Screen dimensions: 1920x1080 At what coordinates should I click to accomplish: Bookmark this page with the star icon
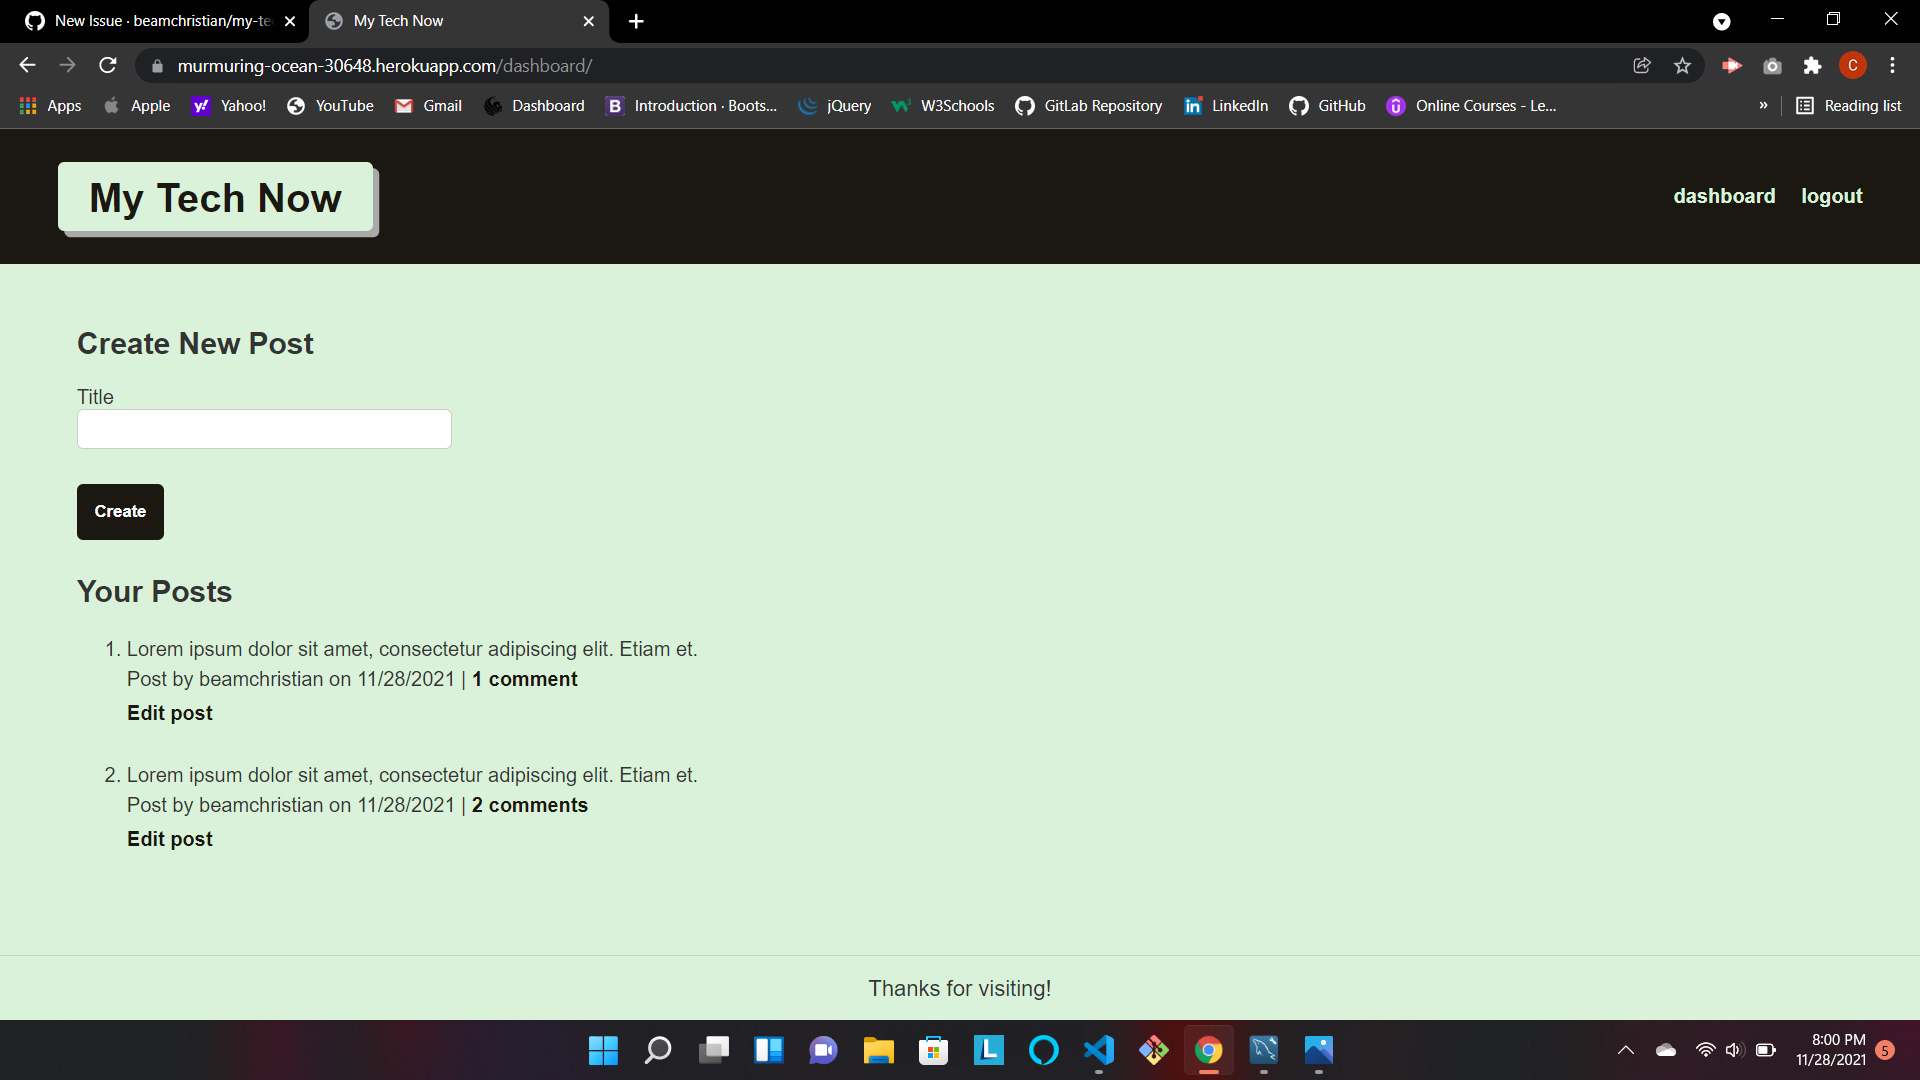[1682, 65]
